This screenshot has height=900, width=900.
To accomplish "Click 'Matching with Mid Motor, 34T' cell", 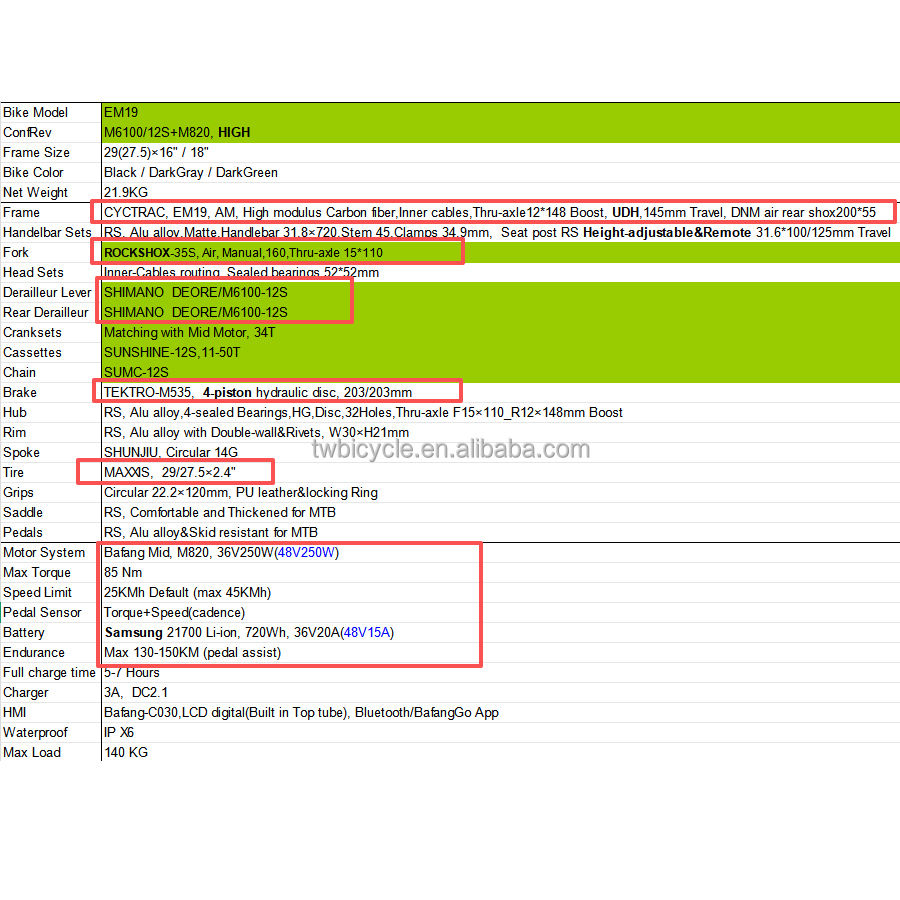I will (x=189, y=332).
